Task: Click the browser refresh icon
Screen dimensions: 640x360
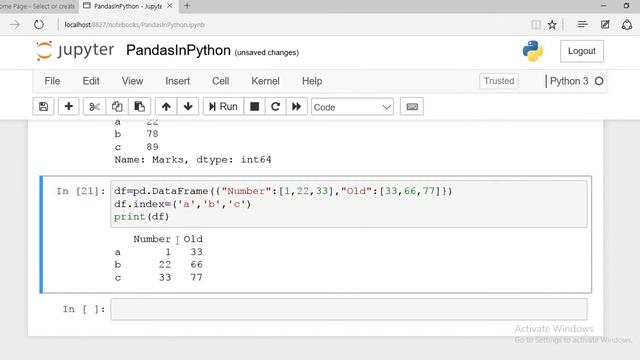Action: 39,25
